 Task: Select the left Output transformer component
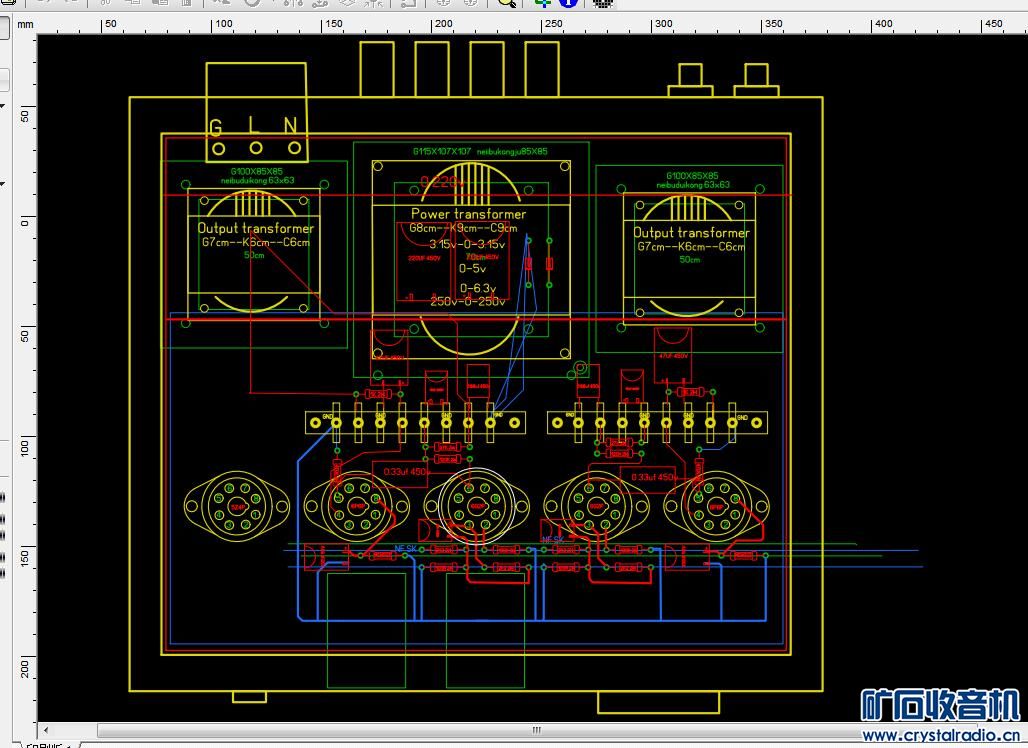coord(255,229)
